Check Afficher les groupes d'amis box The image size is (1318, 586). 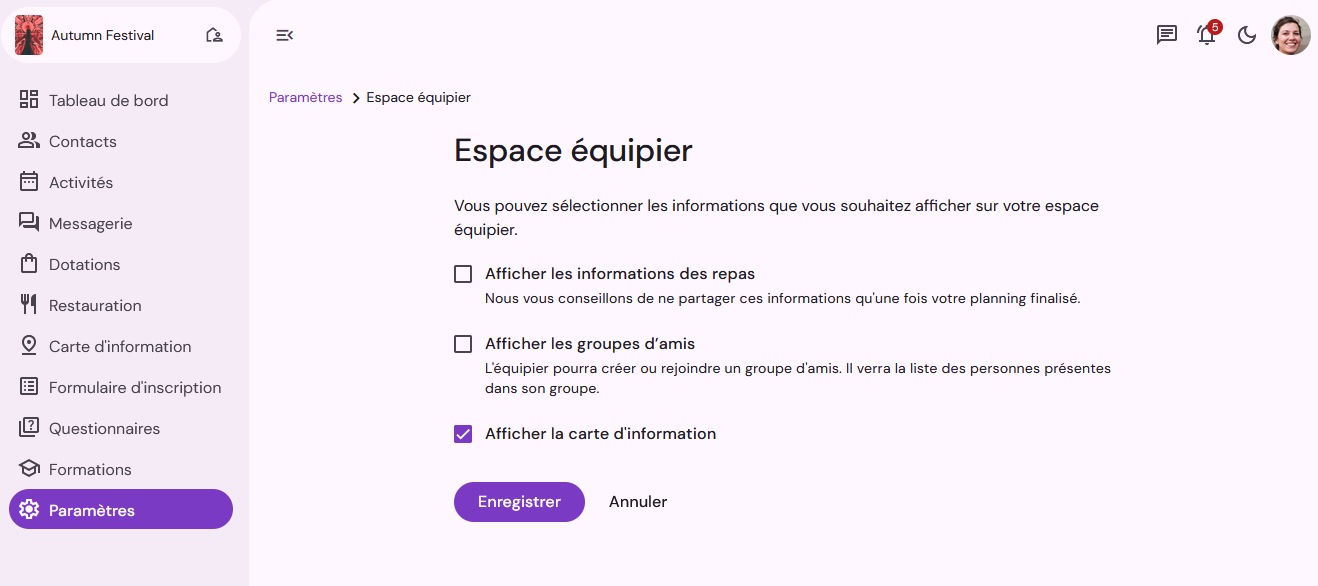tap(463, 344)
